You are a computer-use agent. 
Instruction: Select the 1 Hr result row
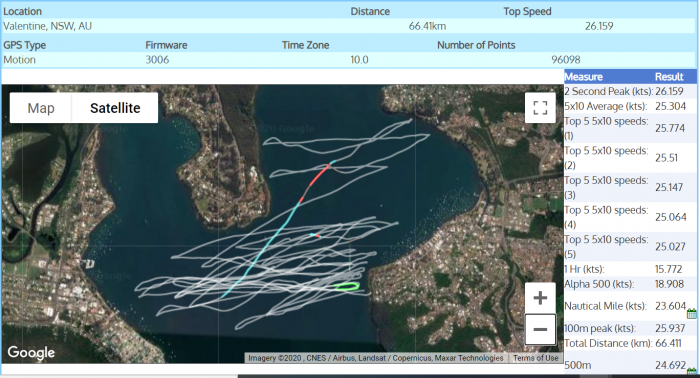point(630,269)
